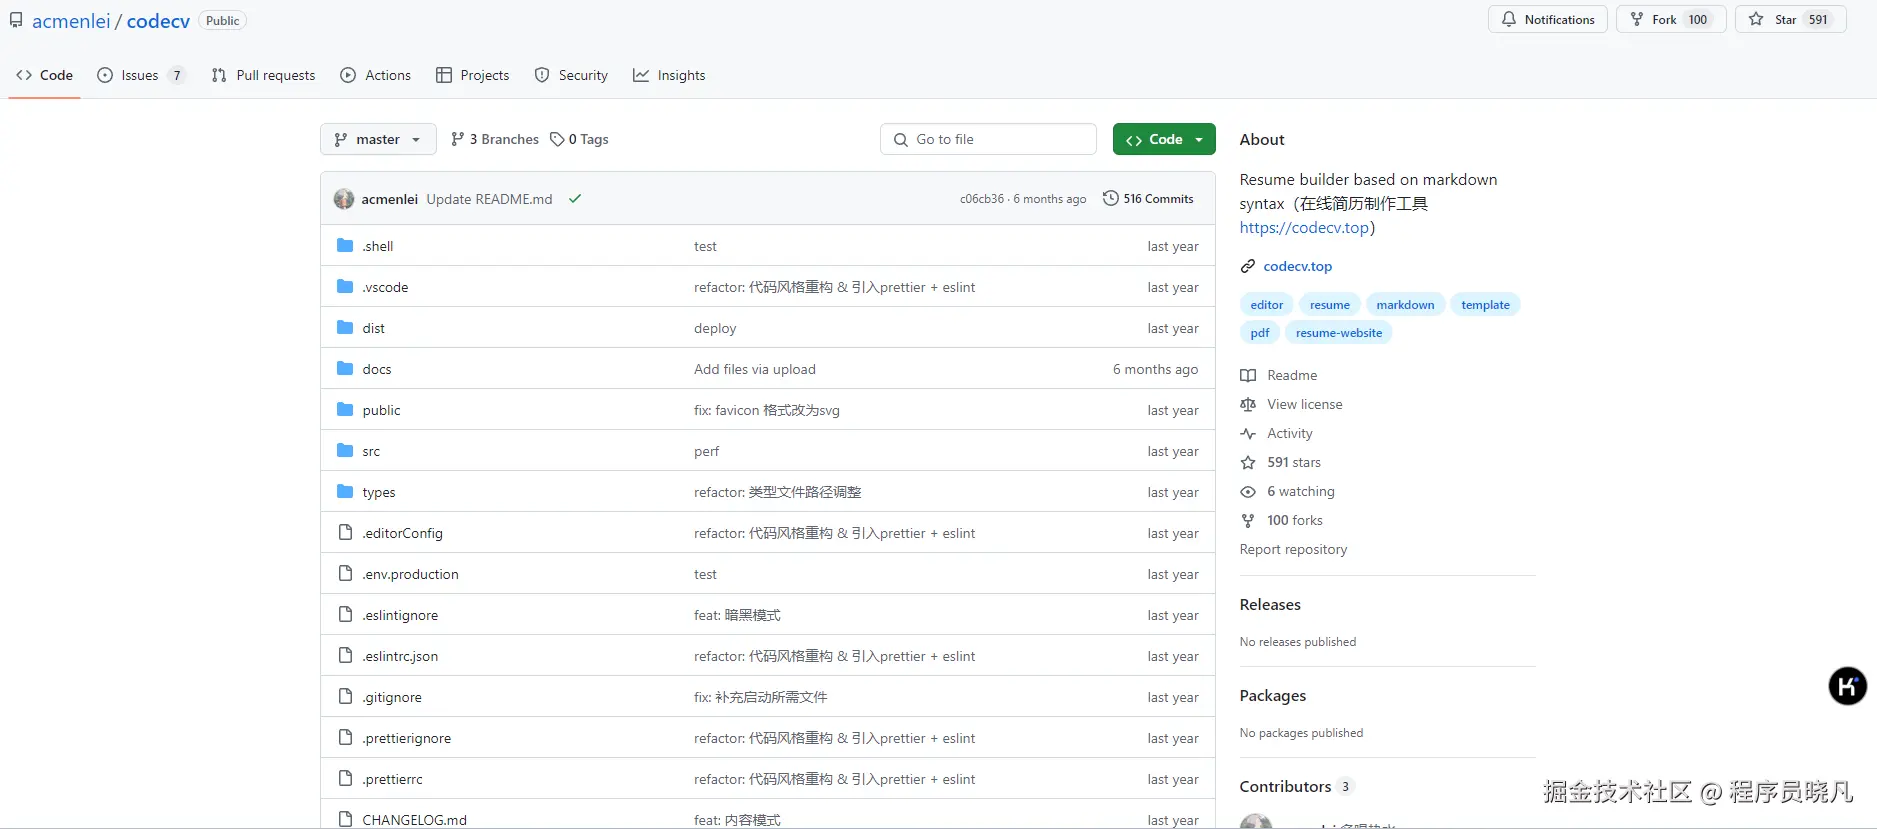
Task: Open the Pull requests tab
Action: click(264, 75)
